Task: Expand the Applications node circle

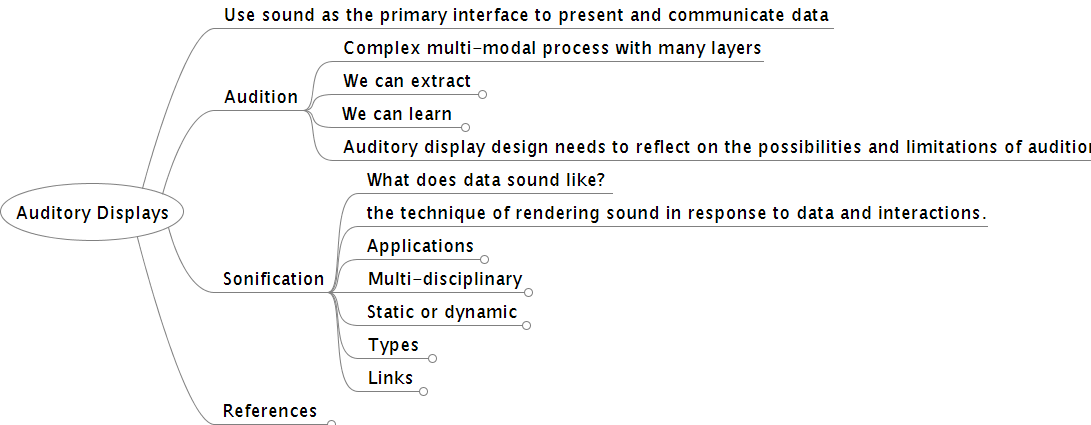Action: point(485,259)
